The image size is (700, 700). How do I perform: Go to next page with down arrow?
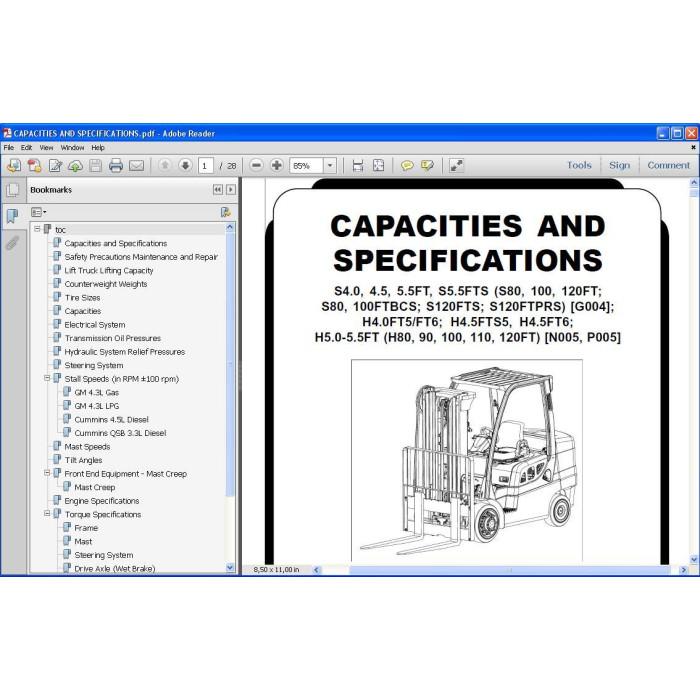185,166
